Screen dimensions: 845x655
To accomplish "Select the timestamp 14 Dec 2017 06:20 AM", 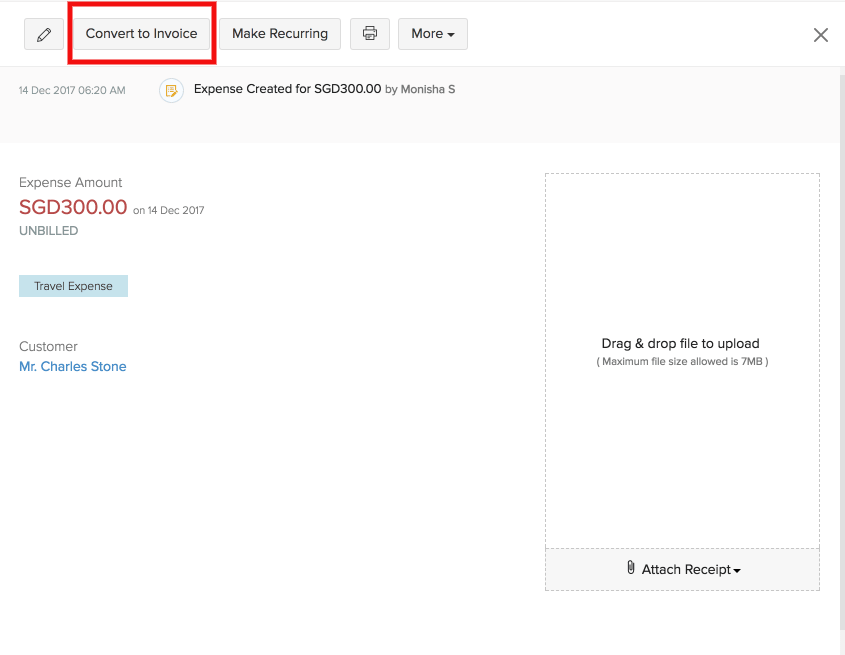I will (71, 90).
